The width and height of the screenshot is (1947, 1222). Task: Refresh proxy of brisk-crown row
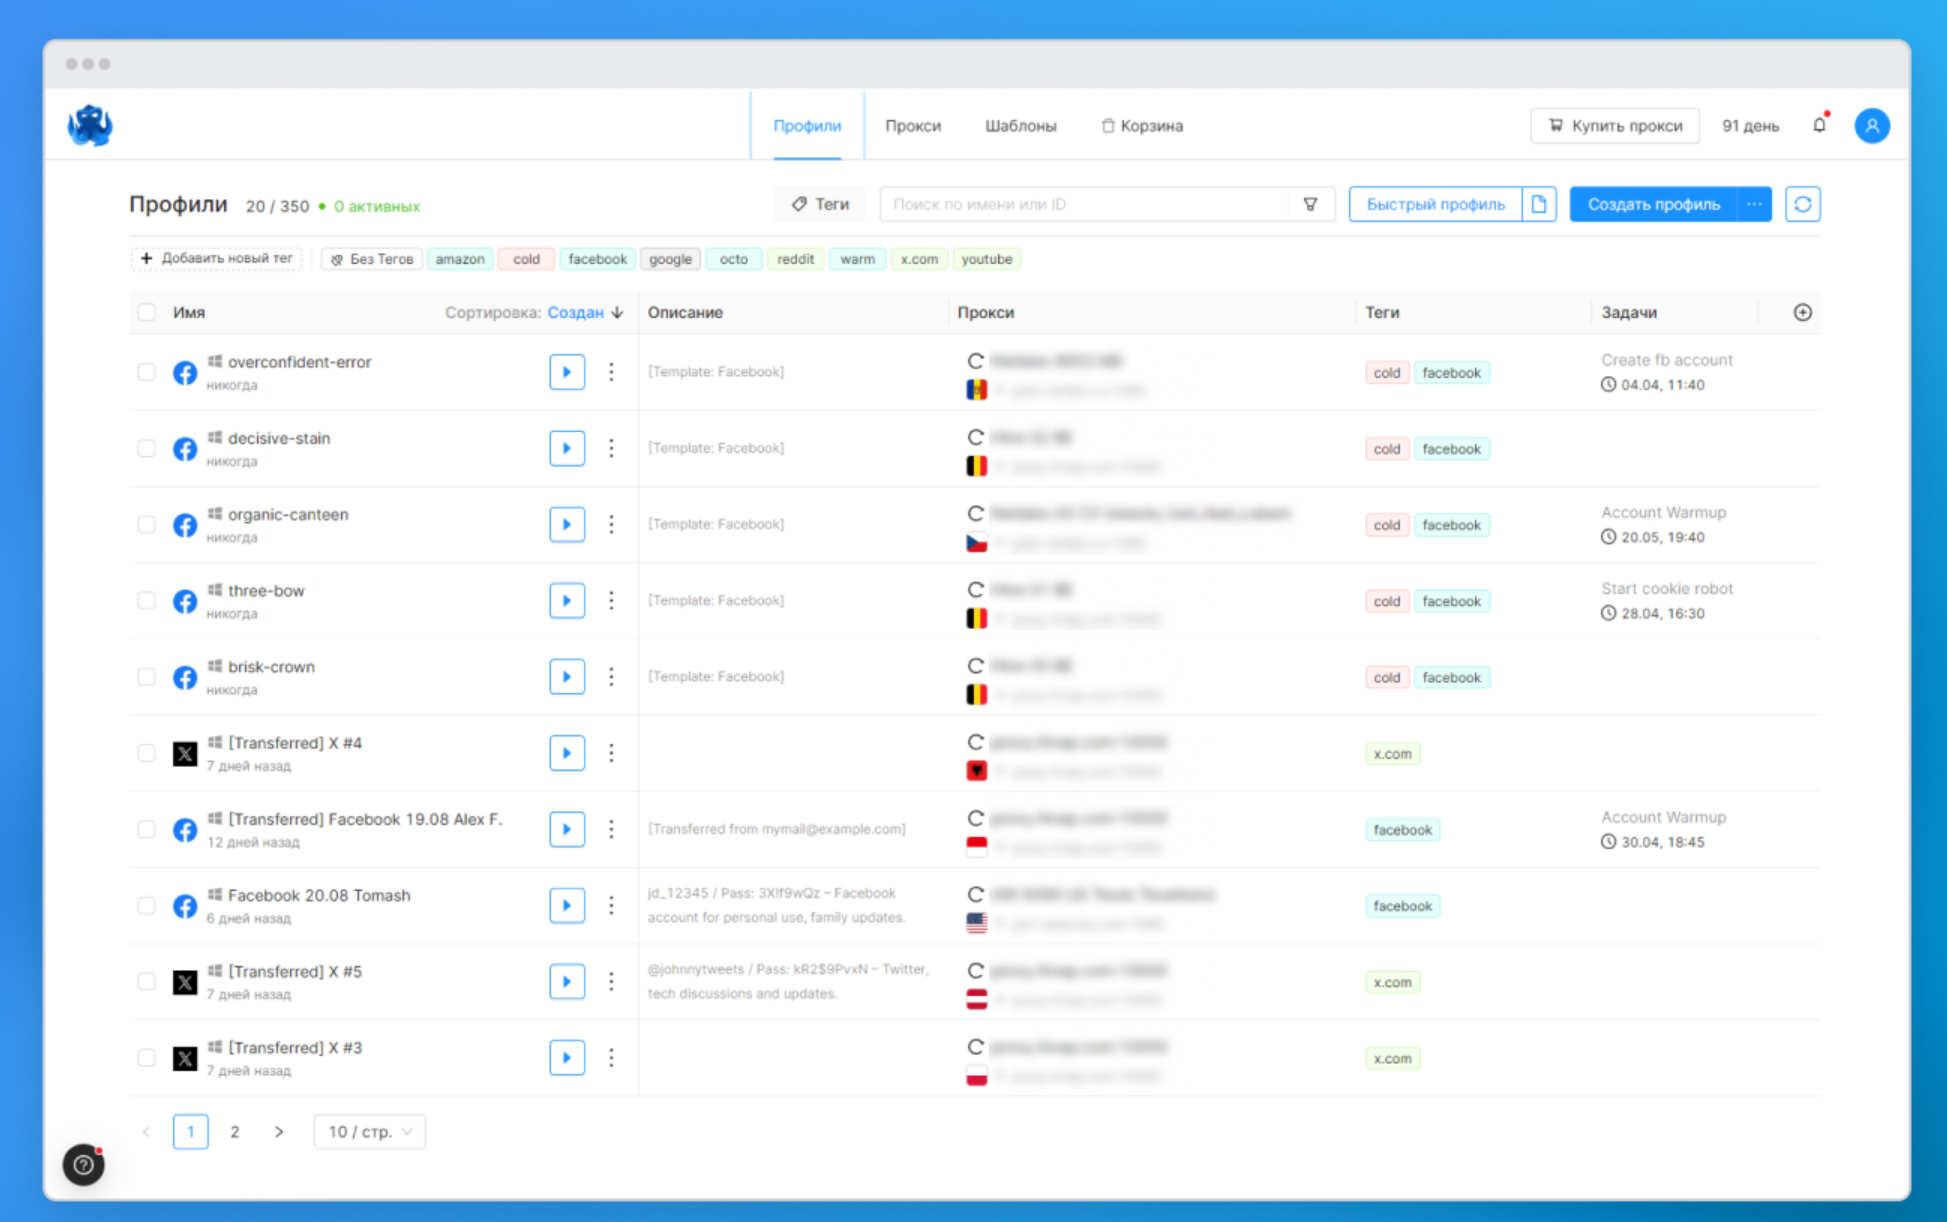pyautogui.click(x=976, y=666)
